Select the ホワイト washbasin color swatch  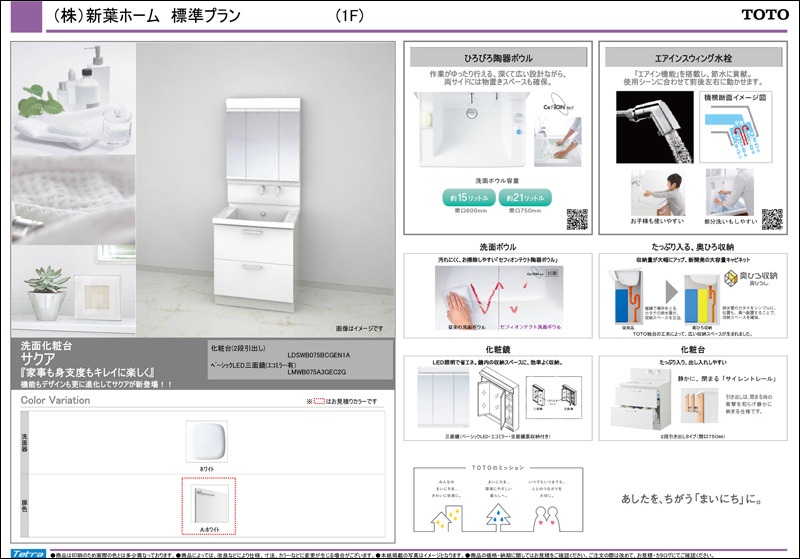click(x=207, y=442)
